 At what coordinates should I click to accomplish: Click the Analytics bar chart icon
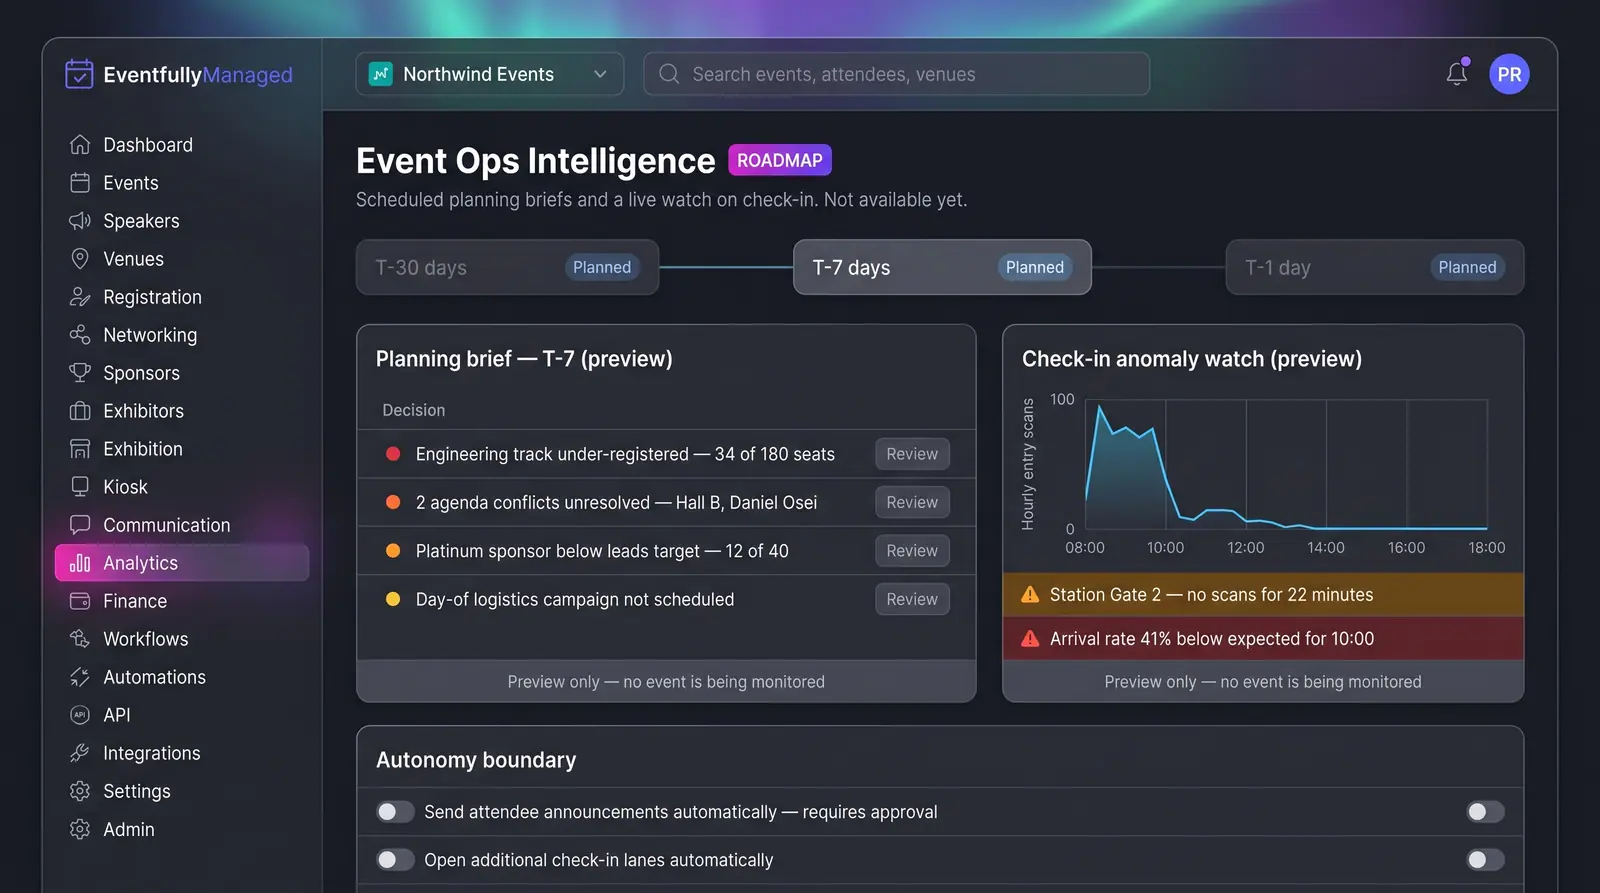pyautogui.click(x=80, y=563)
